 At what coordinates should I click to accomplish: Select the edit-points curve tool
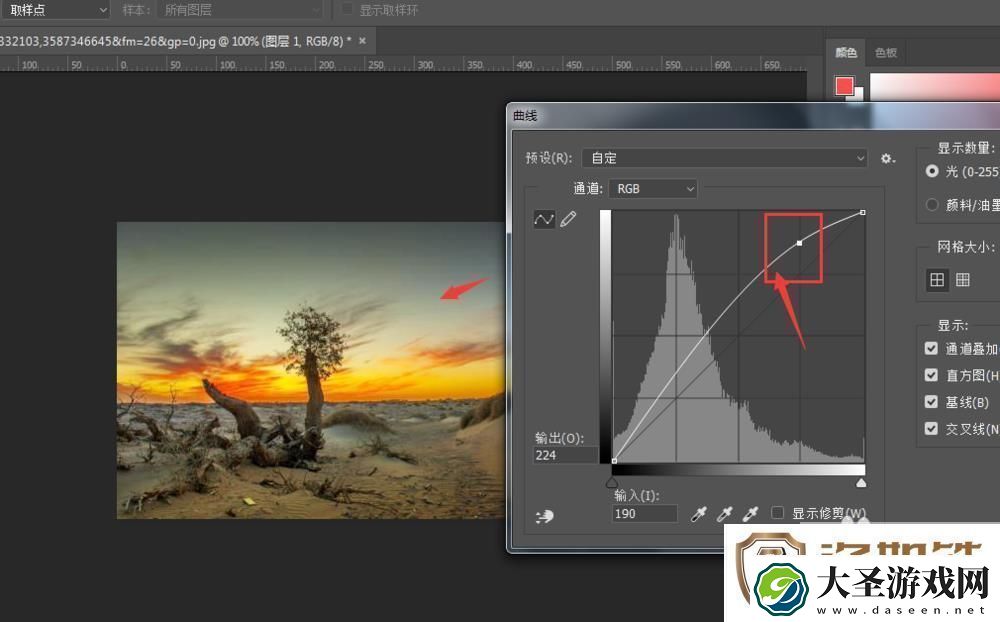(544, 219)
